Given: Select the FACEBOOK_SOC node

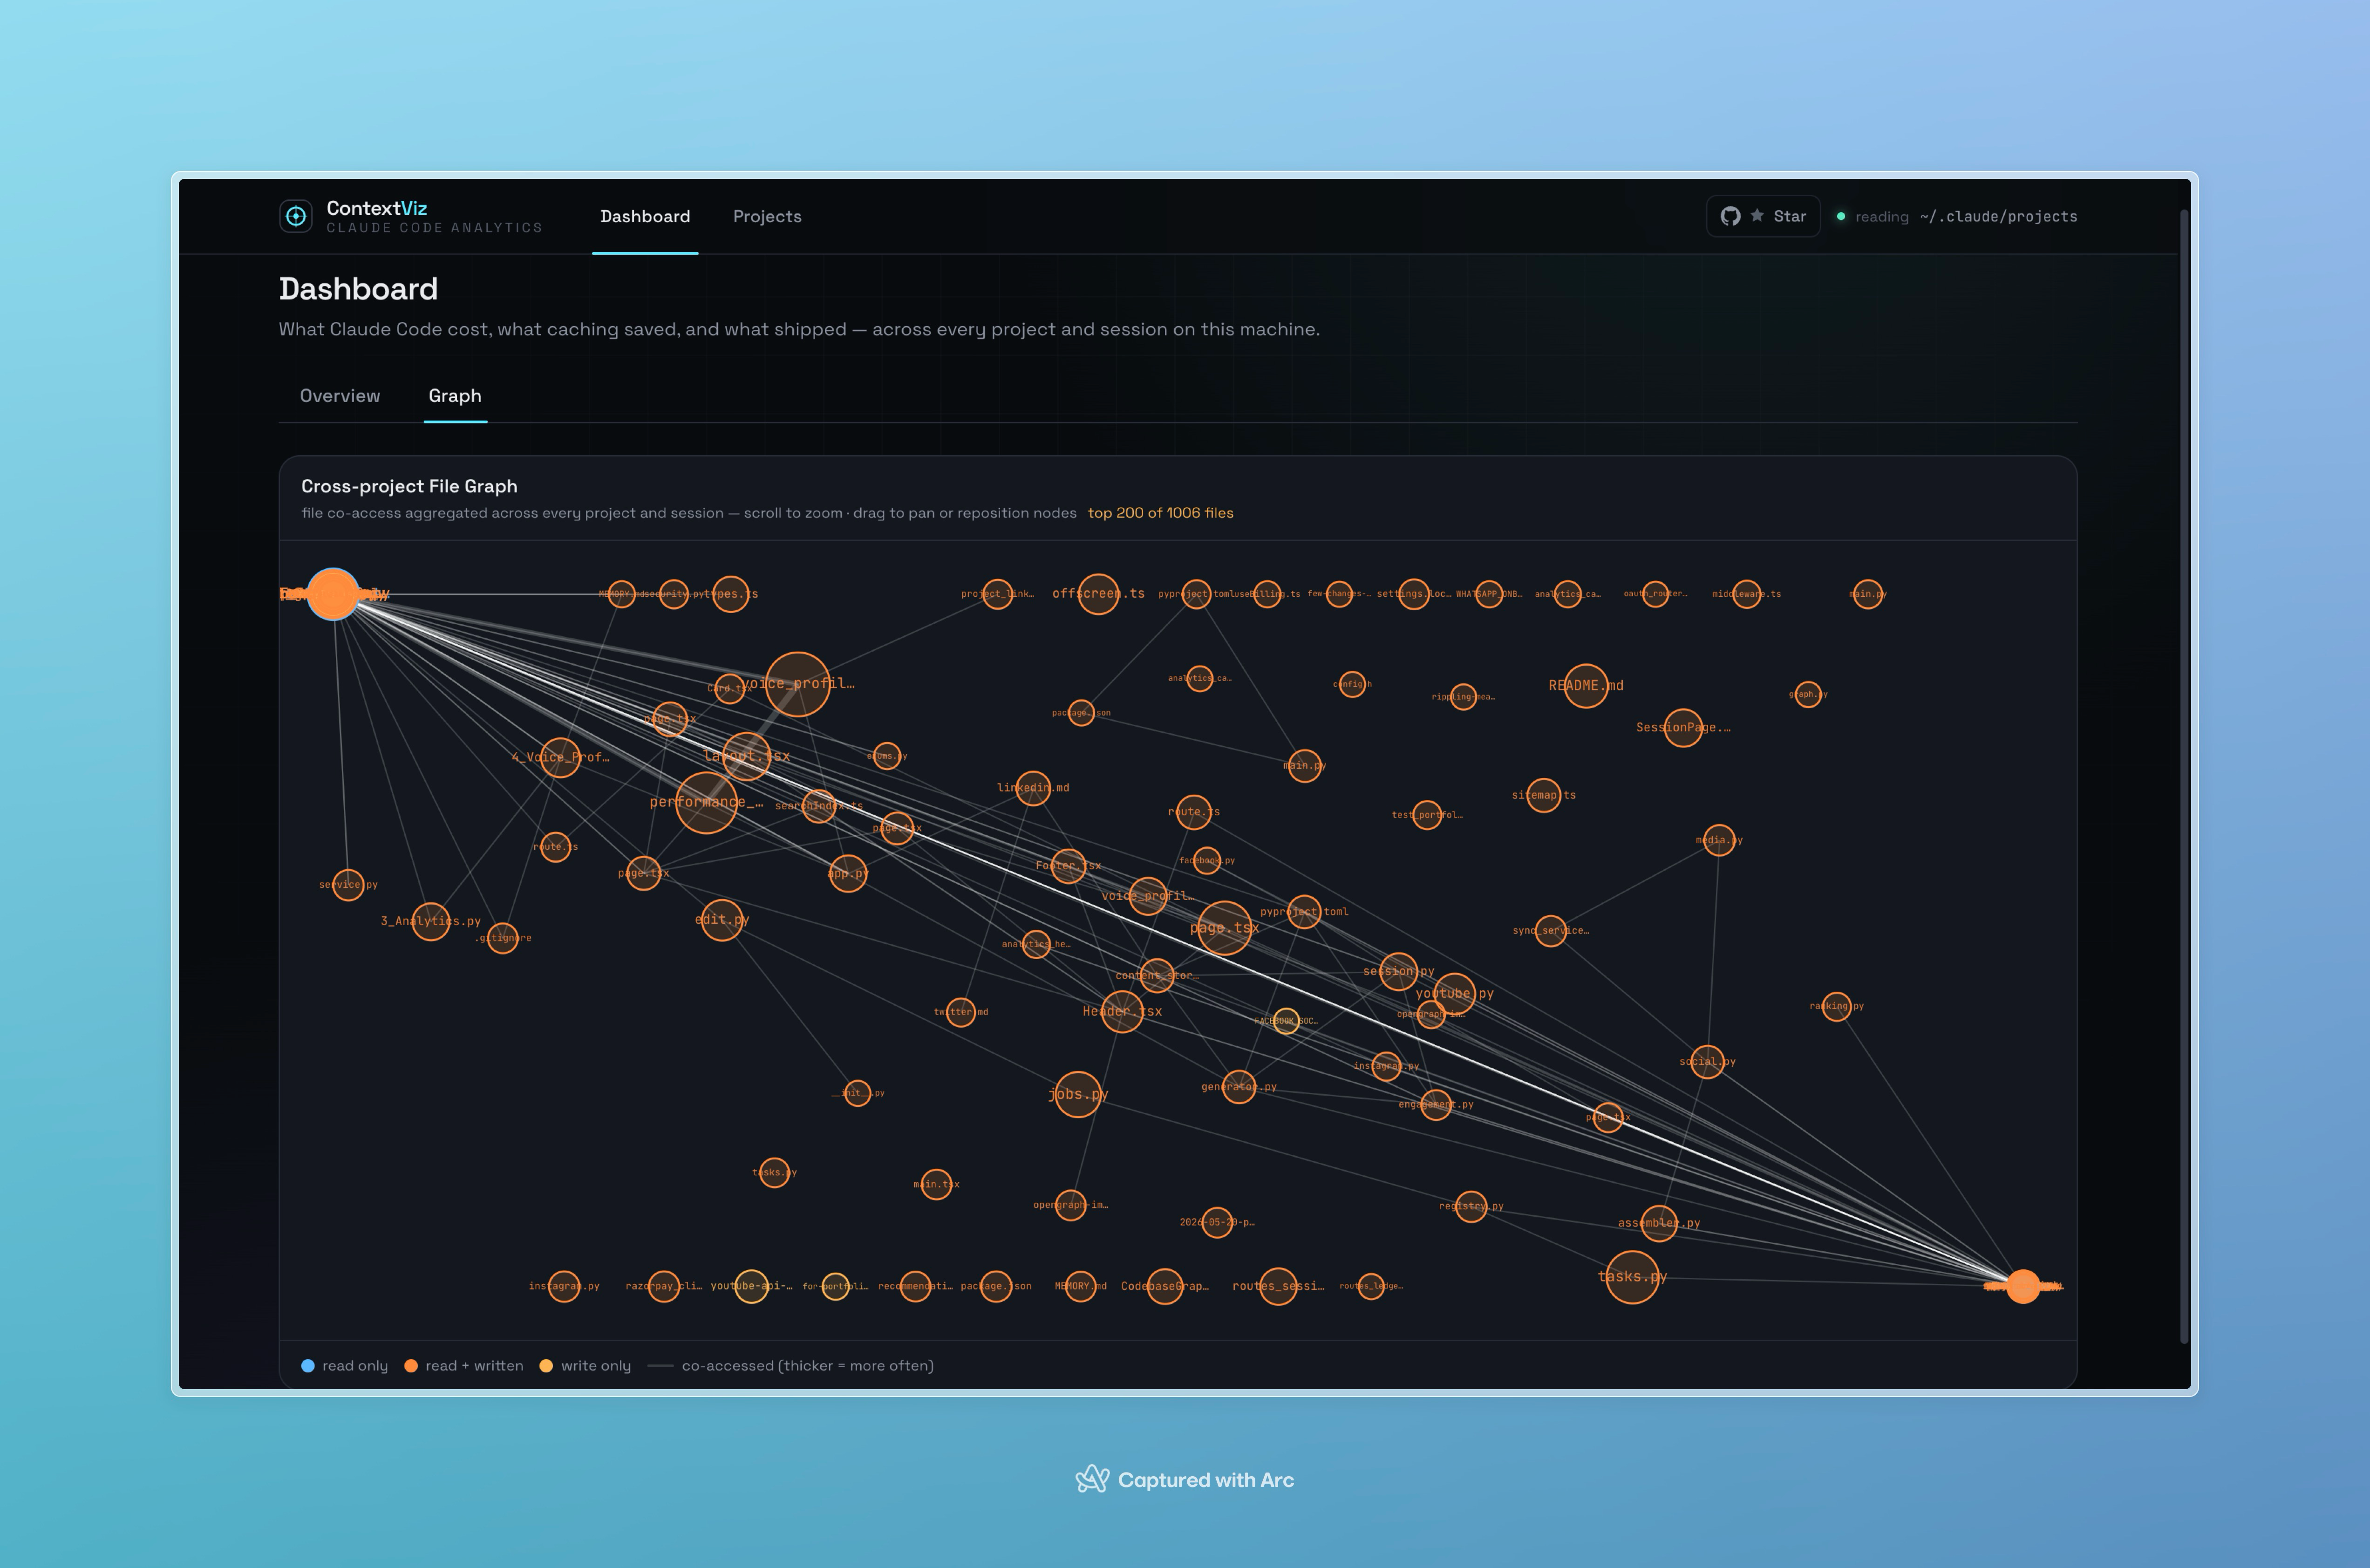Looking at the screenshot, I should tap(1285, 1021).
